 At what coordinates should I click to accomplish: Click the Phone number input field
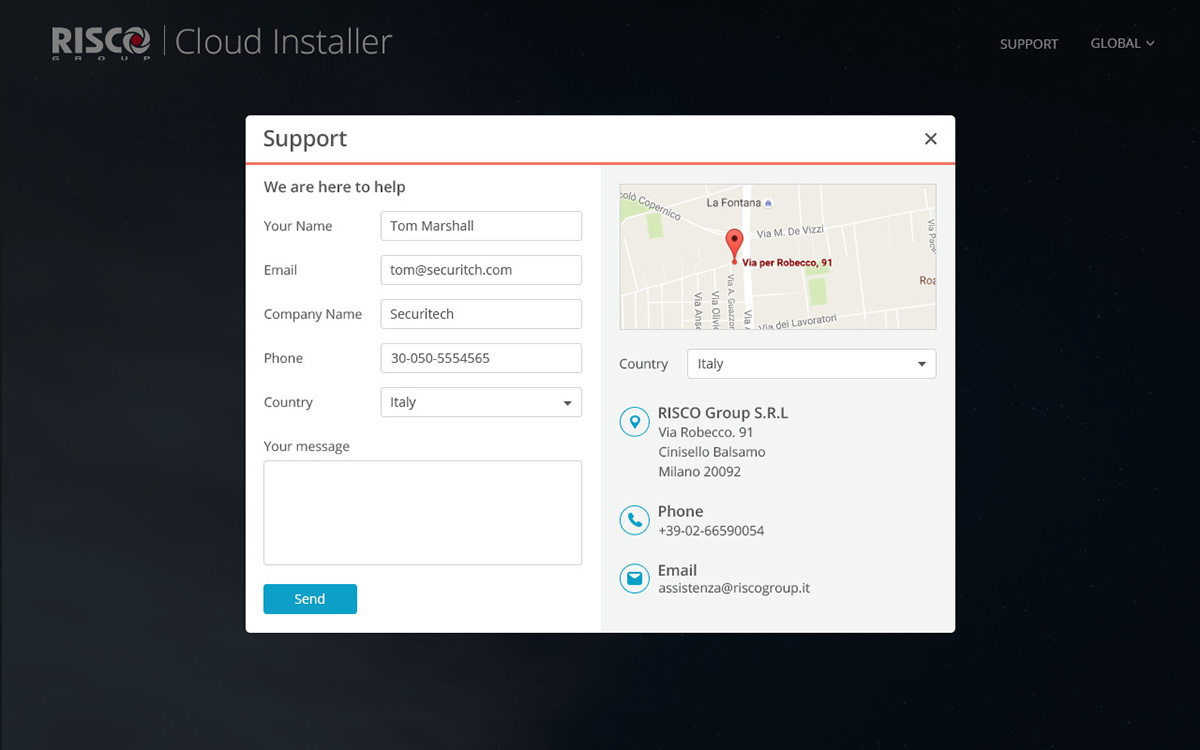click(481, 358)
